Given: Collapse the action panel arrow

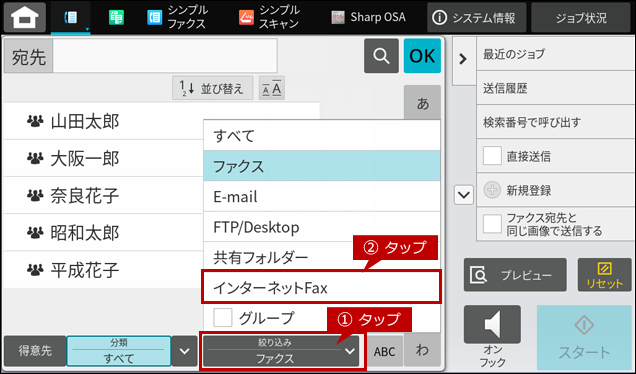Looking at the screenshot, I should 463,60.
